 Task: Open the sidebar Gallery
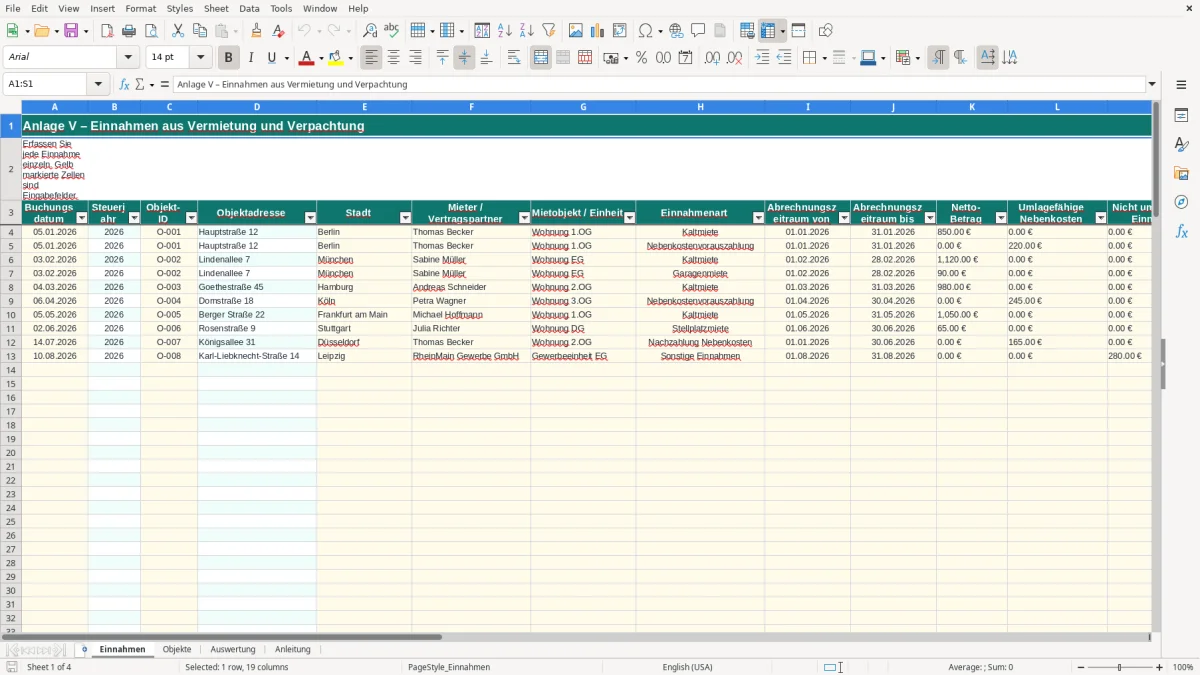pos(1181,173)
